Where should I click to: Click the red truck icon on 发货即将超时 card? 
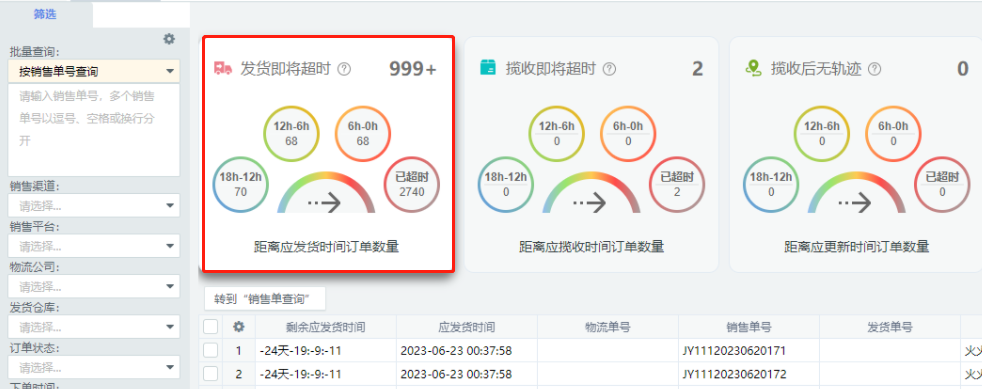pos(223,68)
